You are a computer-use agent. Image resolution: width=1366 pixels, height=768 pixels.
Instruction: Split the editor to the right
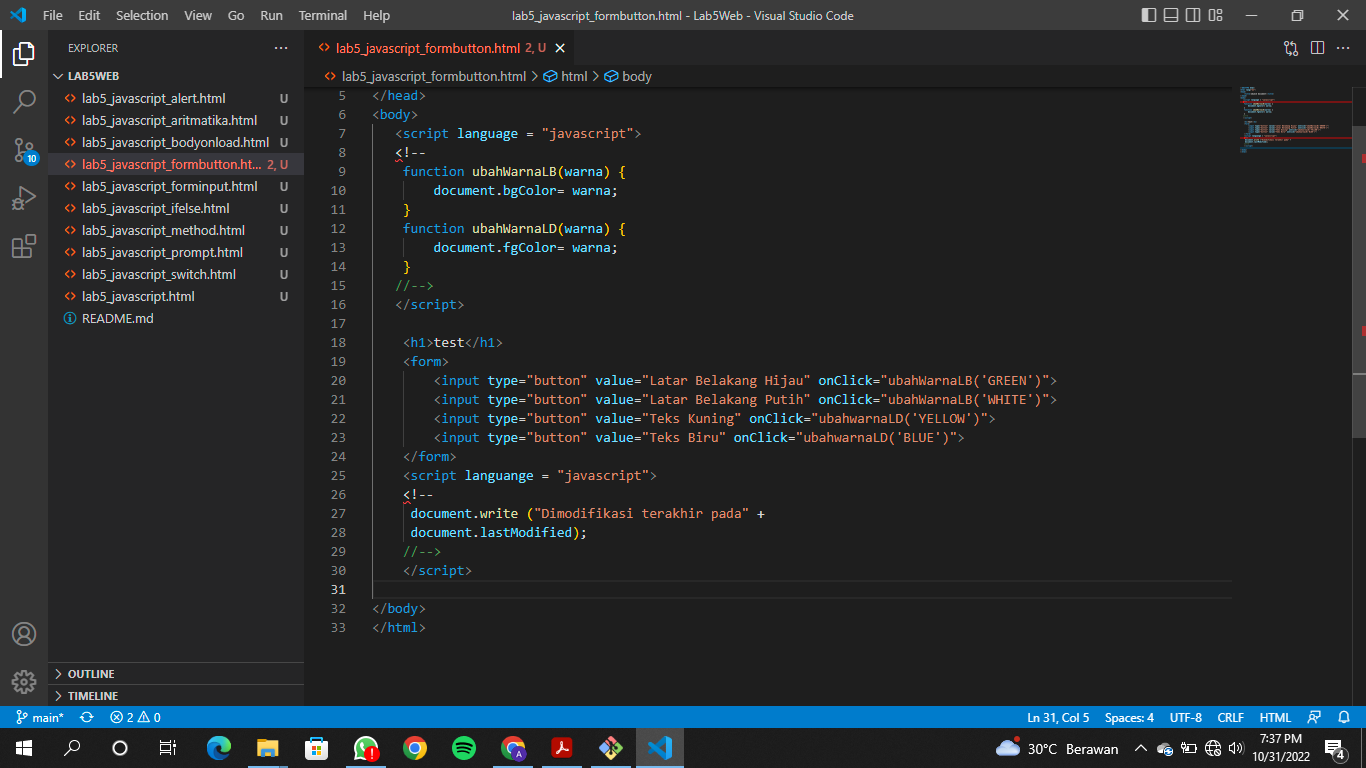(1317, 48)
